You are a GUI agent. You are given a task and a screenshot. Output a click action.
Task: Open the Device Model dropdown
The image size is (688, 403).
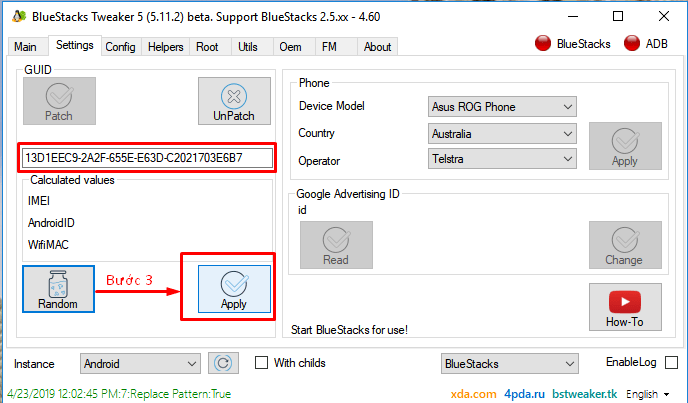[x=502, y=107]
